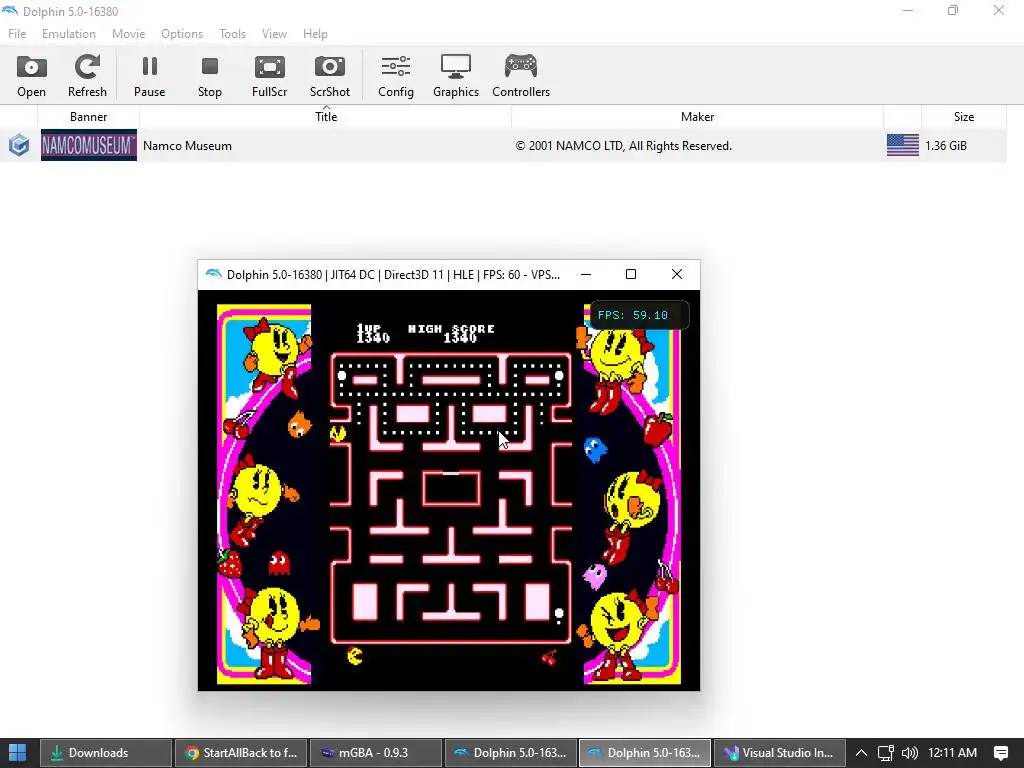Image resolution: width=1024 pixels, height=768 pixels.
Task: Switch to StartAllBack Chrome taskbar window
Action: point(241,753)
